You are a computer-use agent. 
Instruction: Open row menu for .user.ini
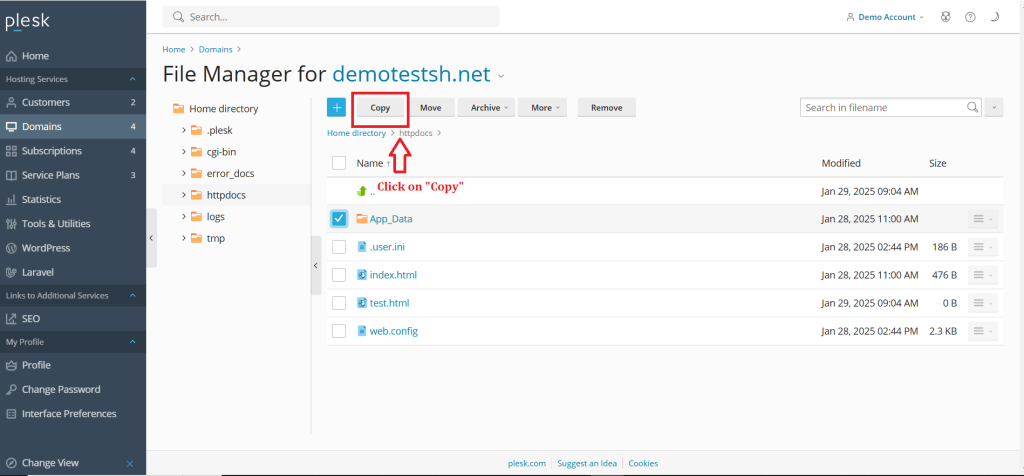coord(982,247)
